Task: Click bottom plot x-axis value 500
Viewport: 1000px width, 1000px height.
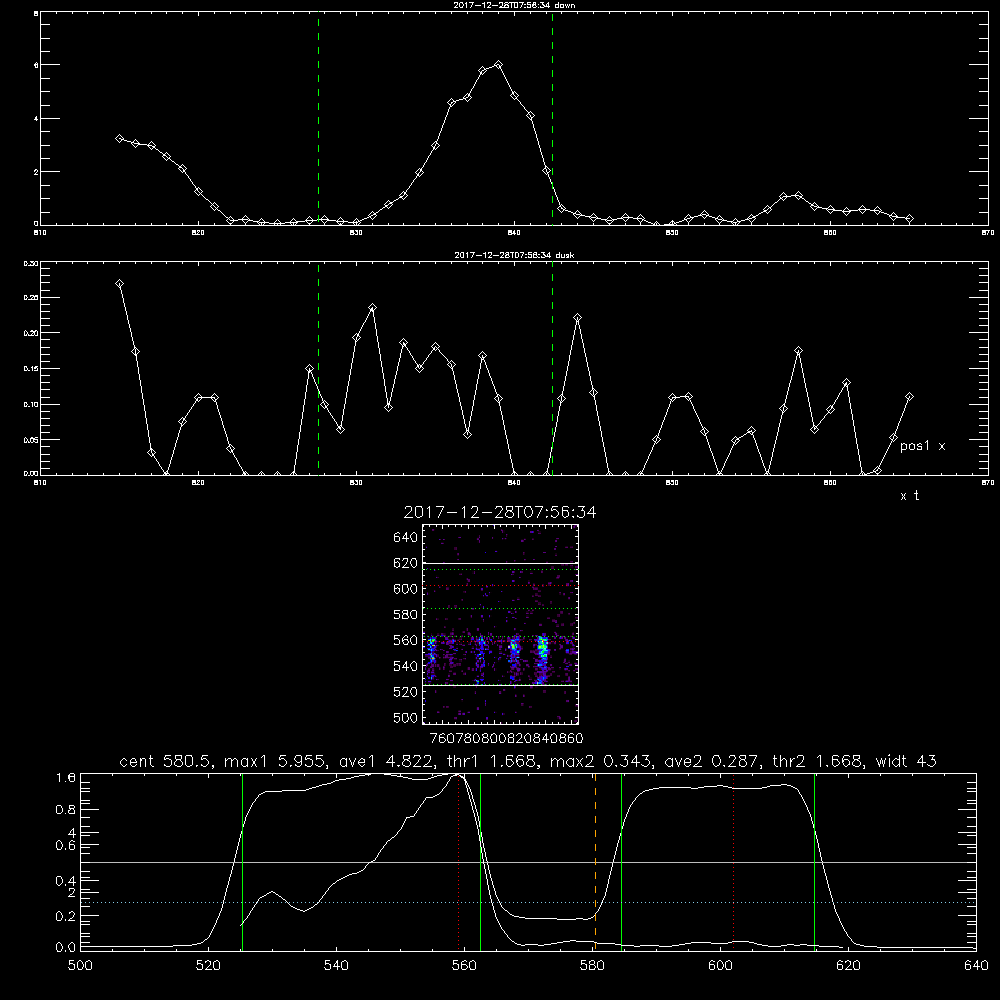Action: click(80, 966)
